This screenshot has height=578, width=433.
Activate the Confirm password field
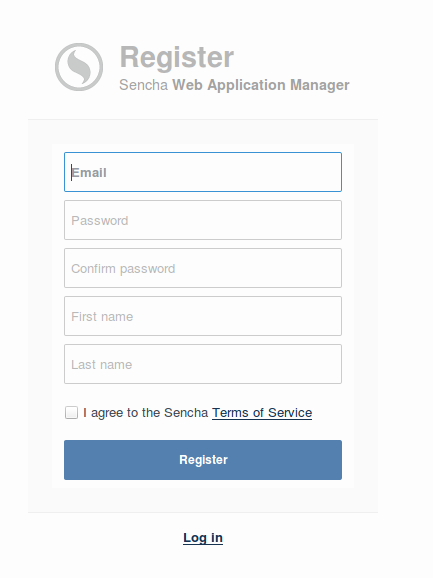point(203,268)
